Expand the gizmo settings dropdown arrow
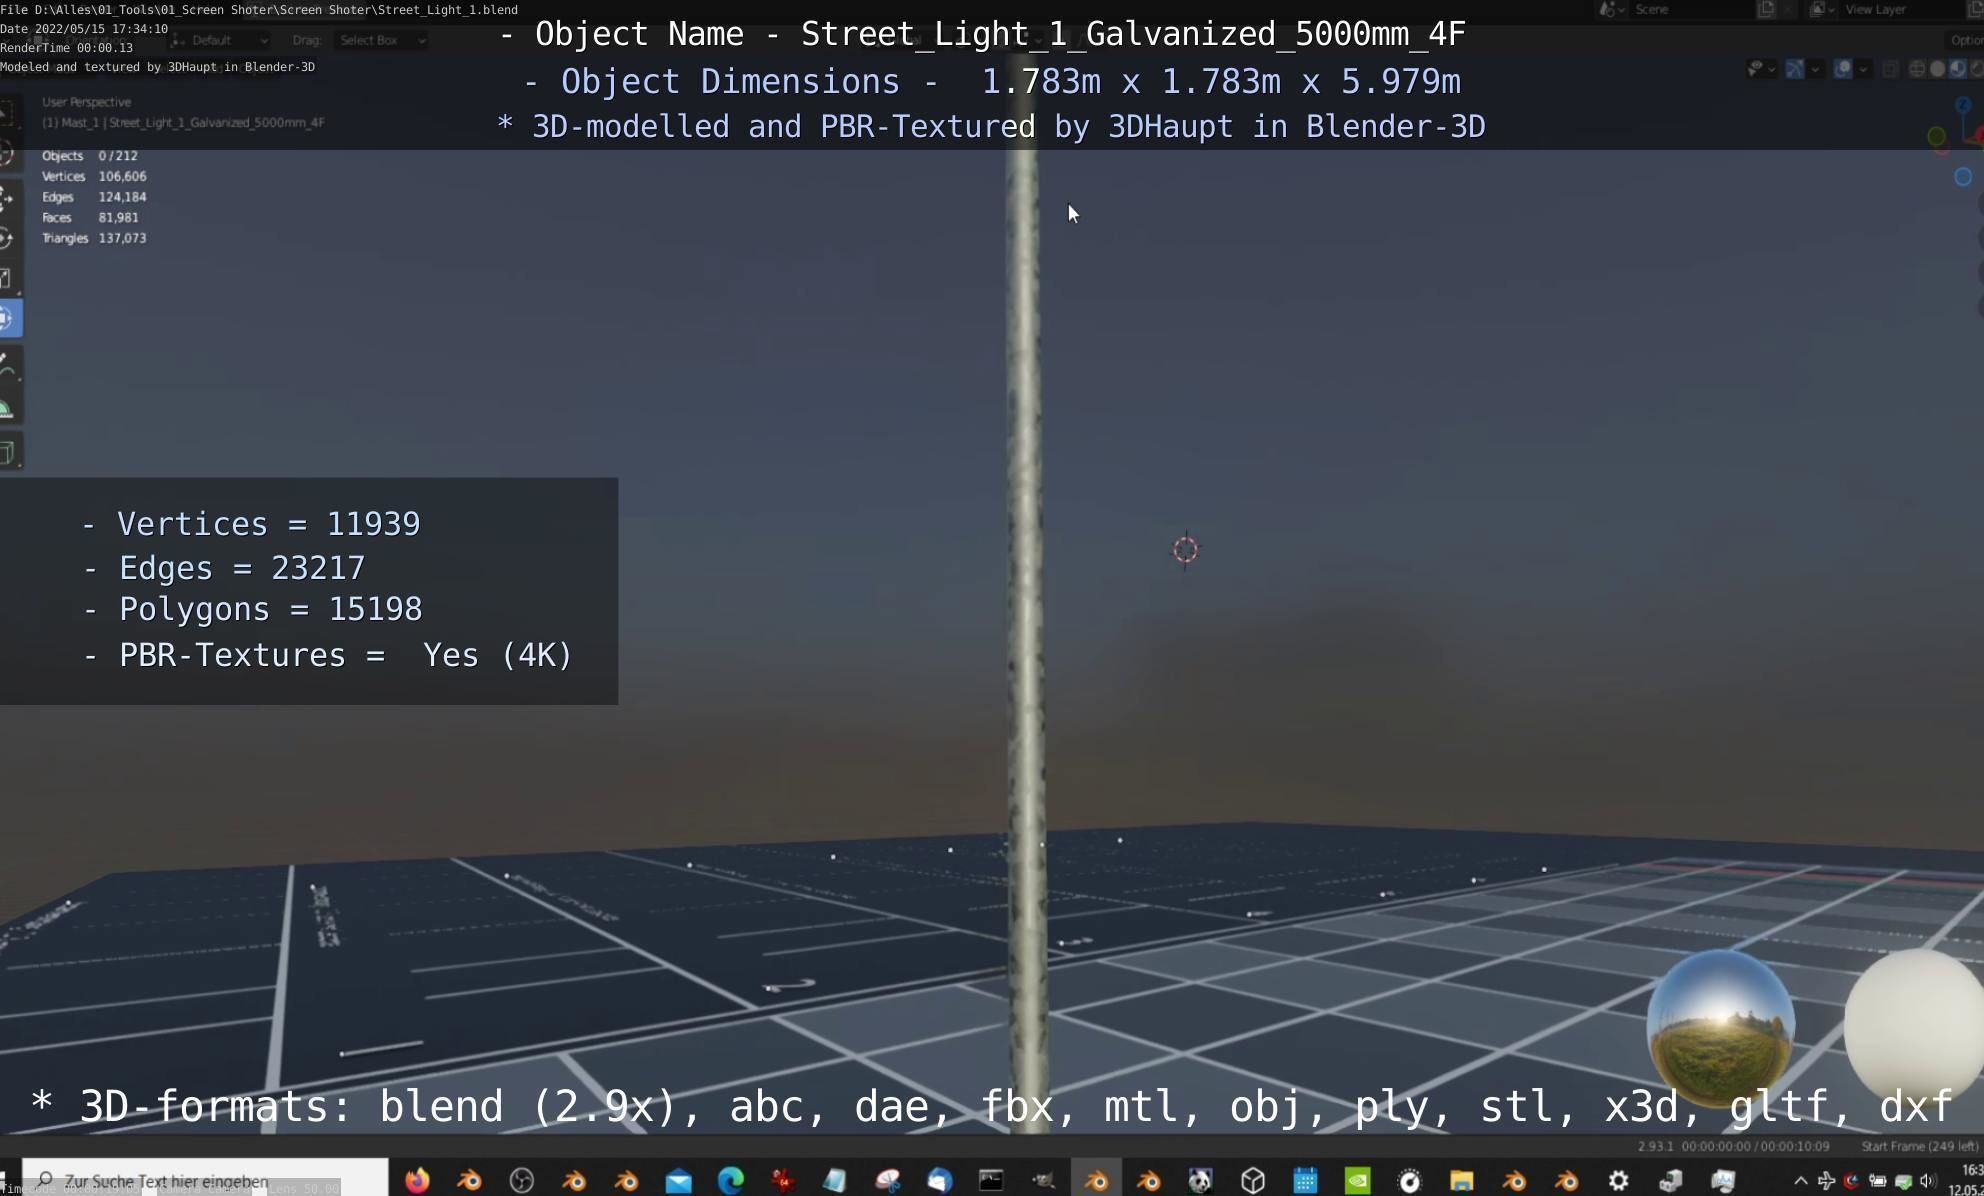The width and height of the screenshot is (1984, 1196). (x=1815, y=69)
